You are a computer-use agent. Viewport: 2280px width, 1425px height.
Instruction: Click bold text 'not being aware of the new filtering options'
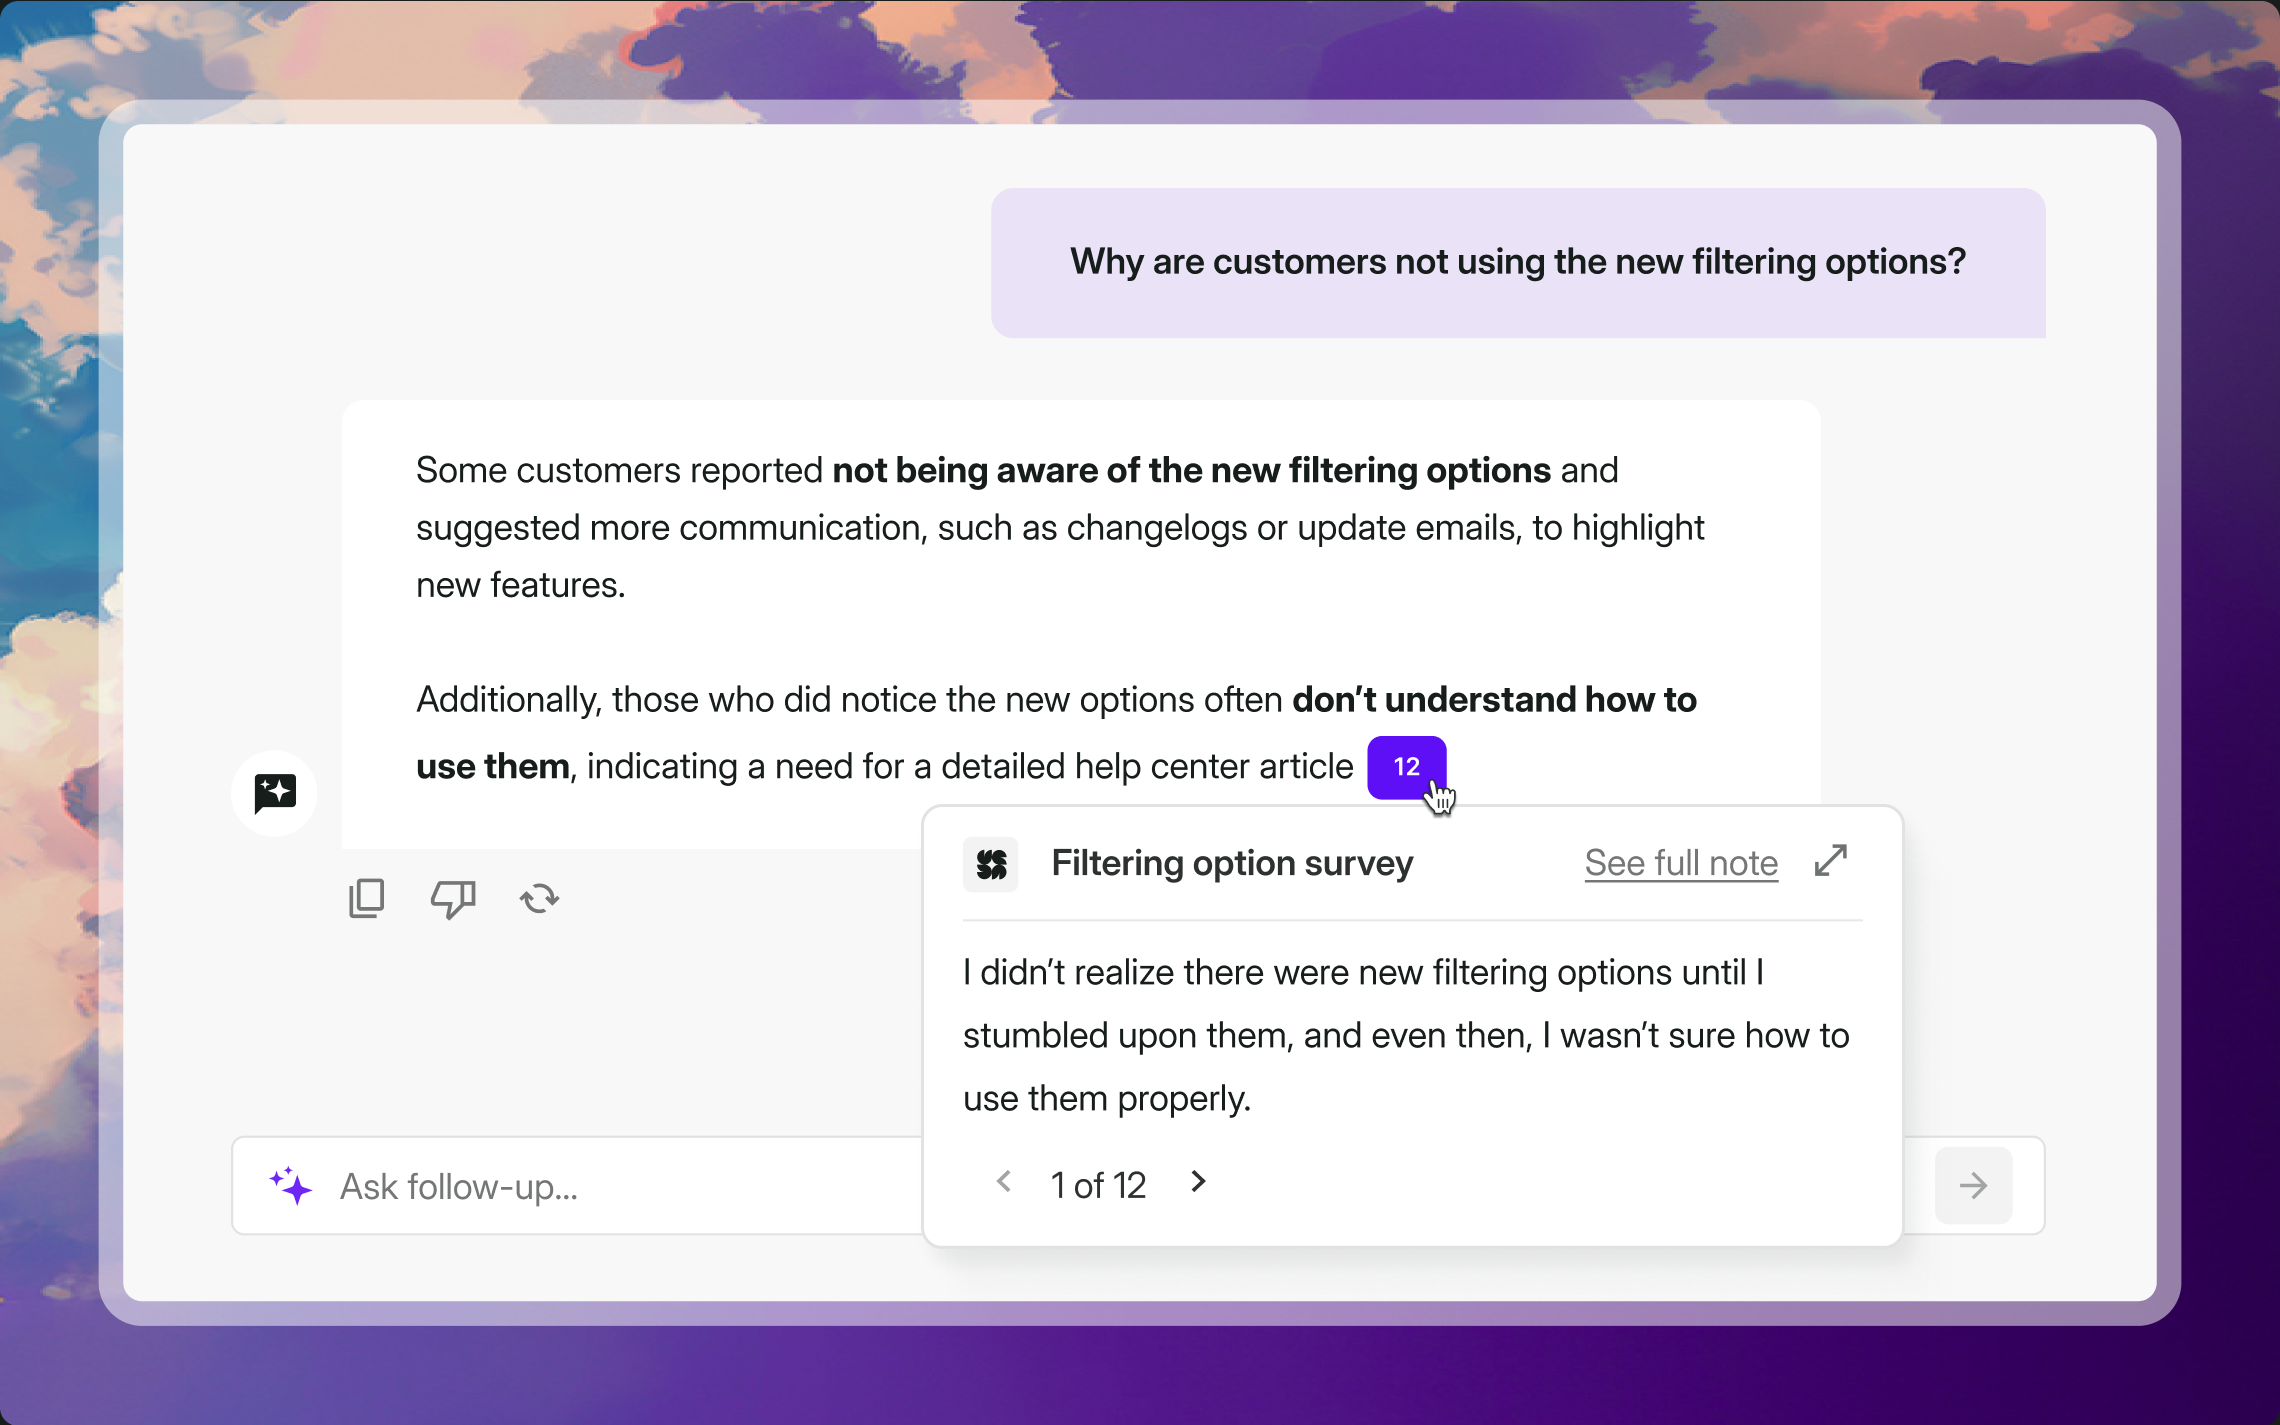point(1191,470)
